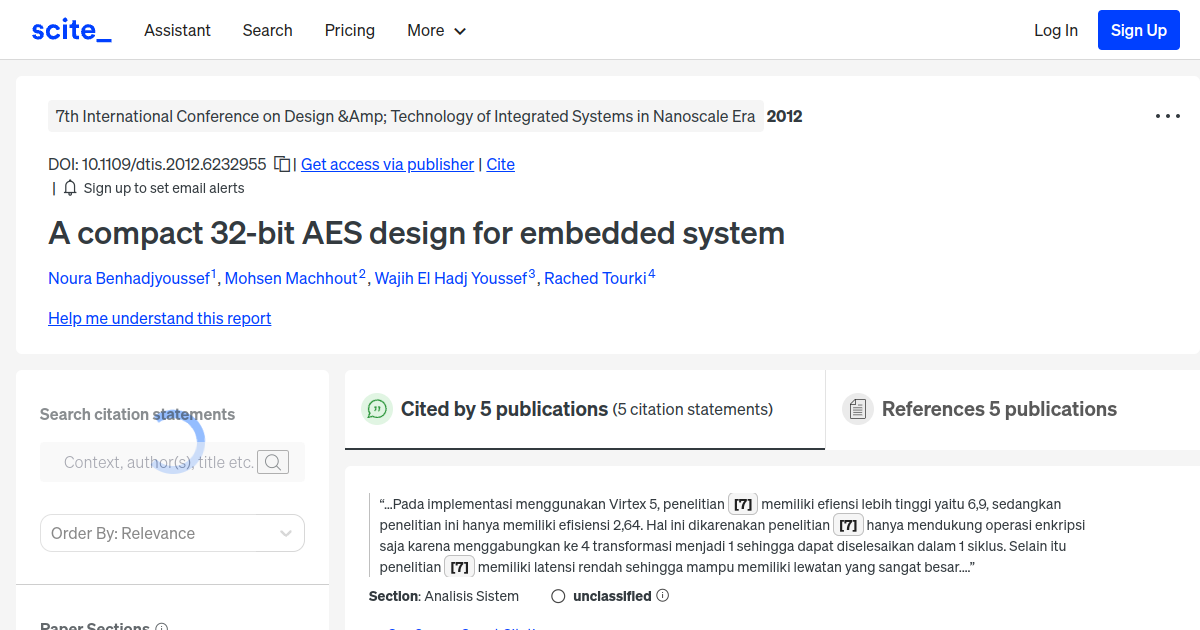Click the green citation statement bubble icon
The image size is (1200, 630).
pos(377,409)
